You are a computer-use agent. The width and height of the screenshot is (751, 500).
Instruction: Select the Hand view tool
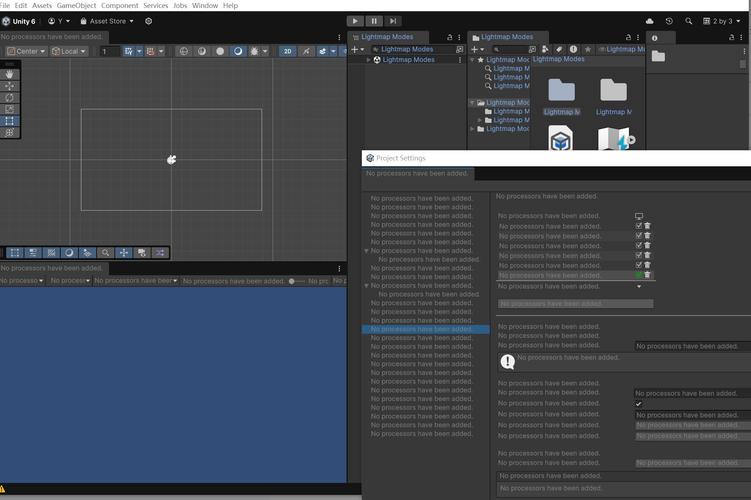pos(10,75)
